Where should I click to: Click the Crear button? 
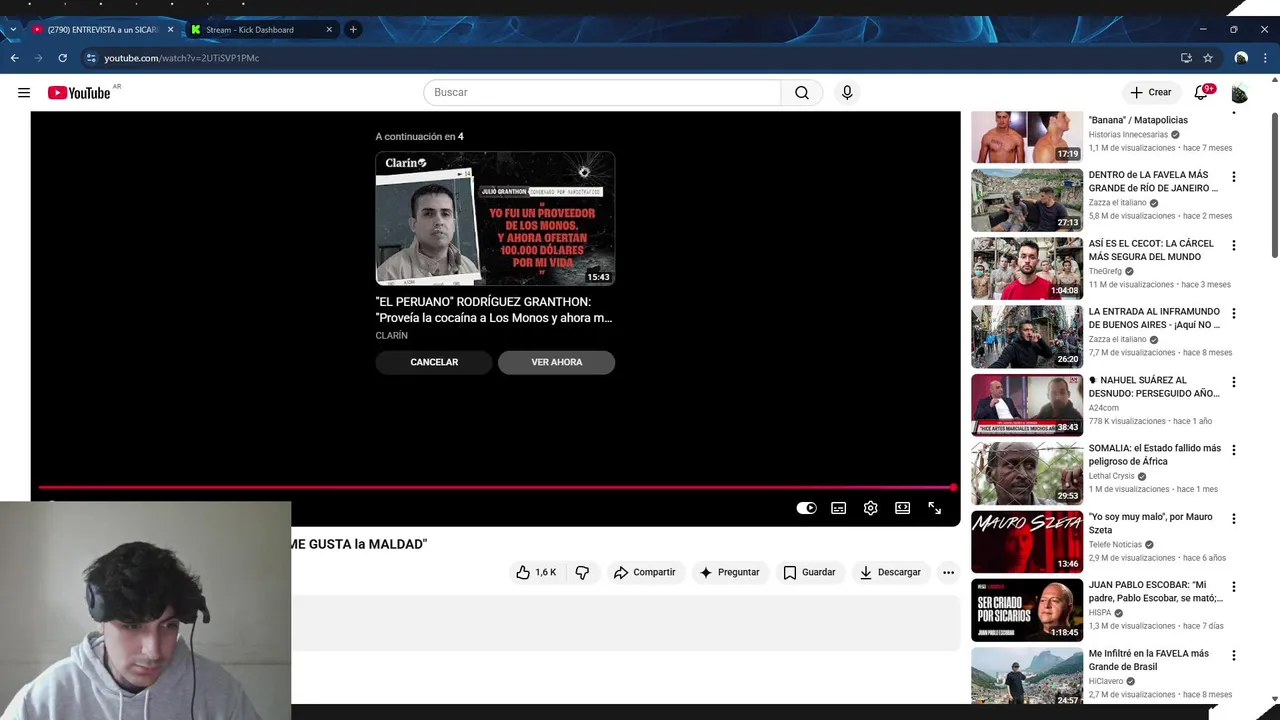pyautogui.click(x=1150, y=92)
